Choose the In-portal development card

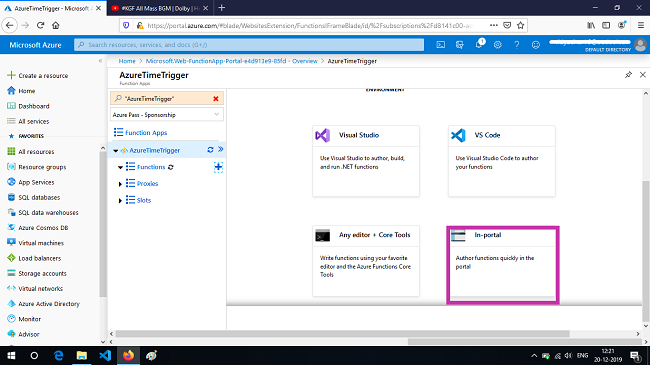[x=503, y=265]
